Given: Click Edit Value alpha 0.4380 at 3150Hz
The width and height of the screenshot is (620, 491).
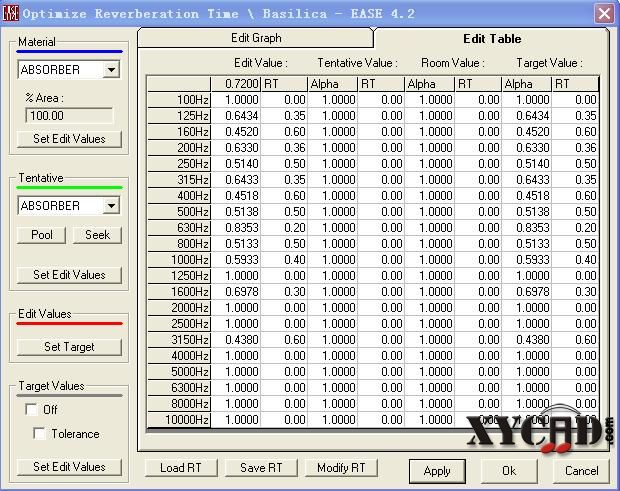Looking at the screenshot, I should tap(236, 340).
